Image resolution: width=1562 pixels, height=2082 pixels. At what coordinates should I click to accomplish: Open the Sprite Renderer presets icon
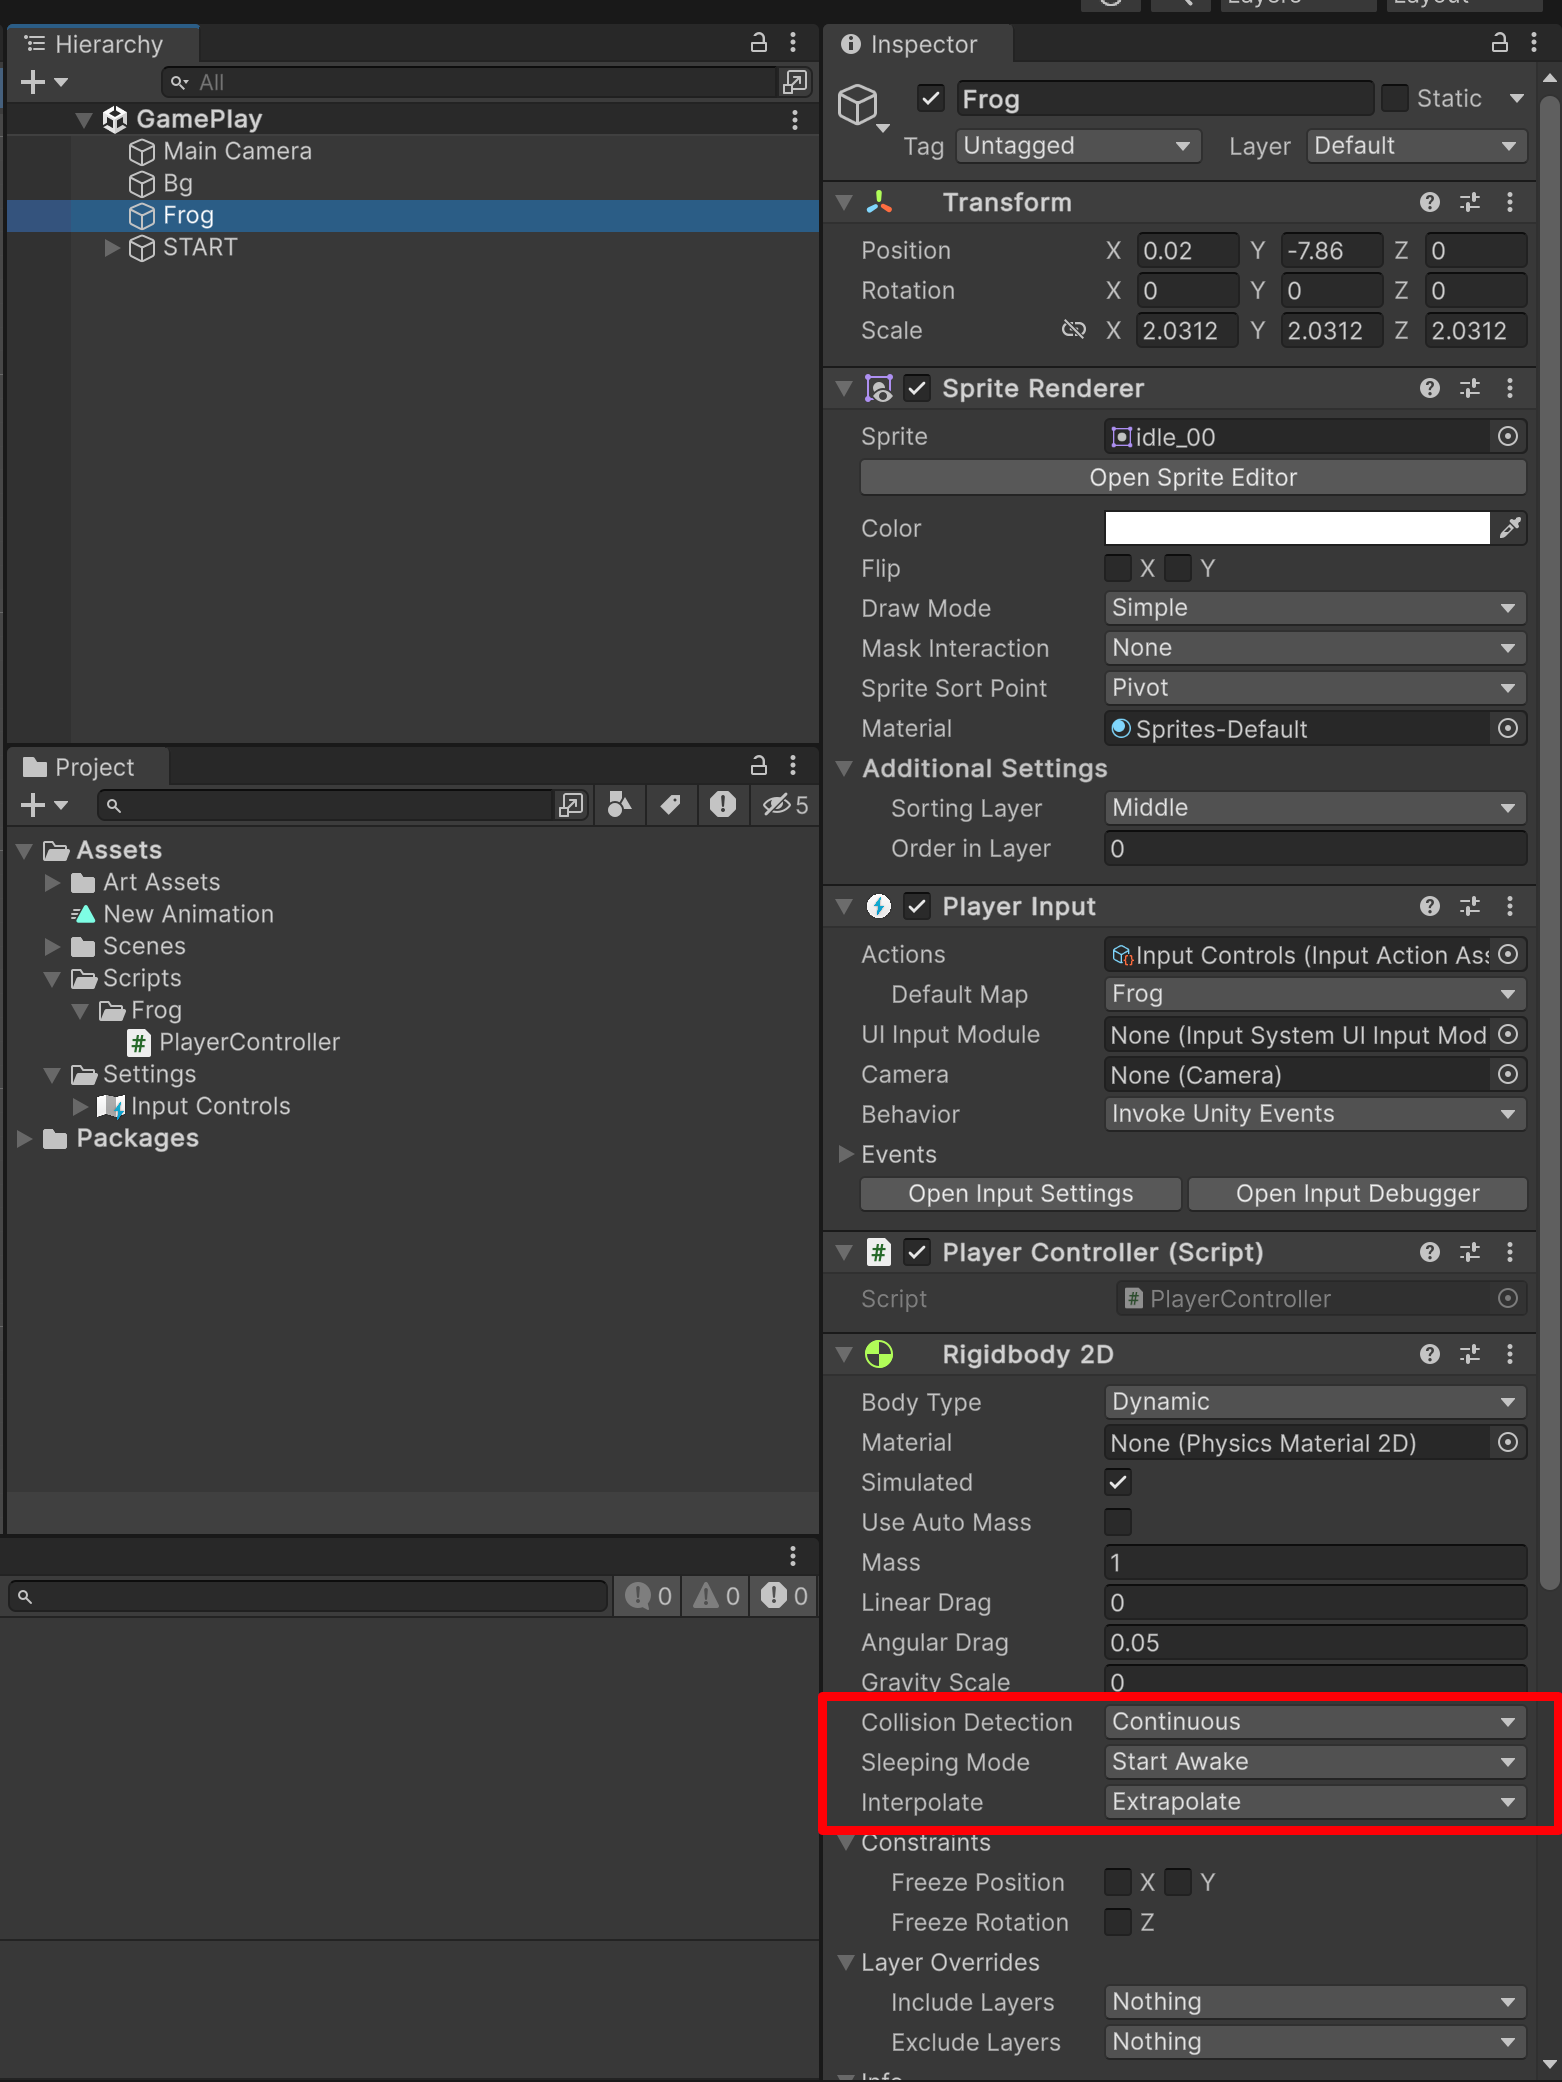pyautogui.click(x=1470, y=388)
